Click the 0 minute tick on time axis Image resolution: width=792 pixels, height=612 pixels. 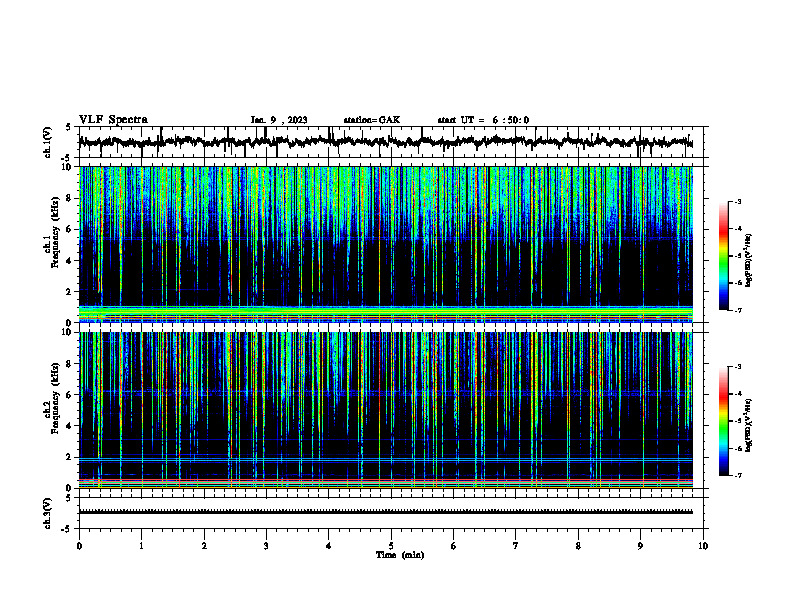[79, 546]
